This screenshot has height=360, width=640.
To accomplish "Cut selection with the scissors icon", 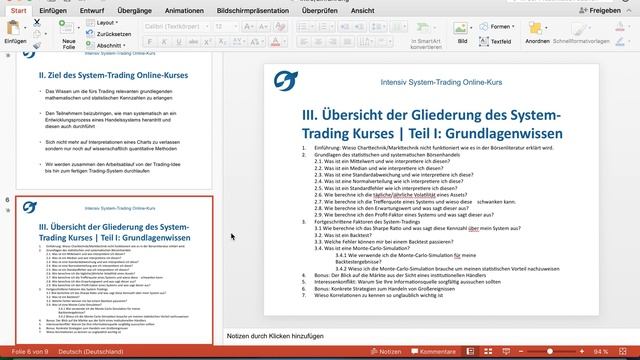I will tap(37, 22).
